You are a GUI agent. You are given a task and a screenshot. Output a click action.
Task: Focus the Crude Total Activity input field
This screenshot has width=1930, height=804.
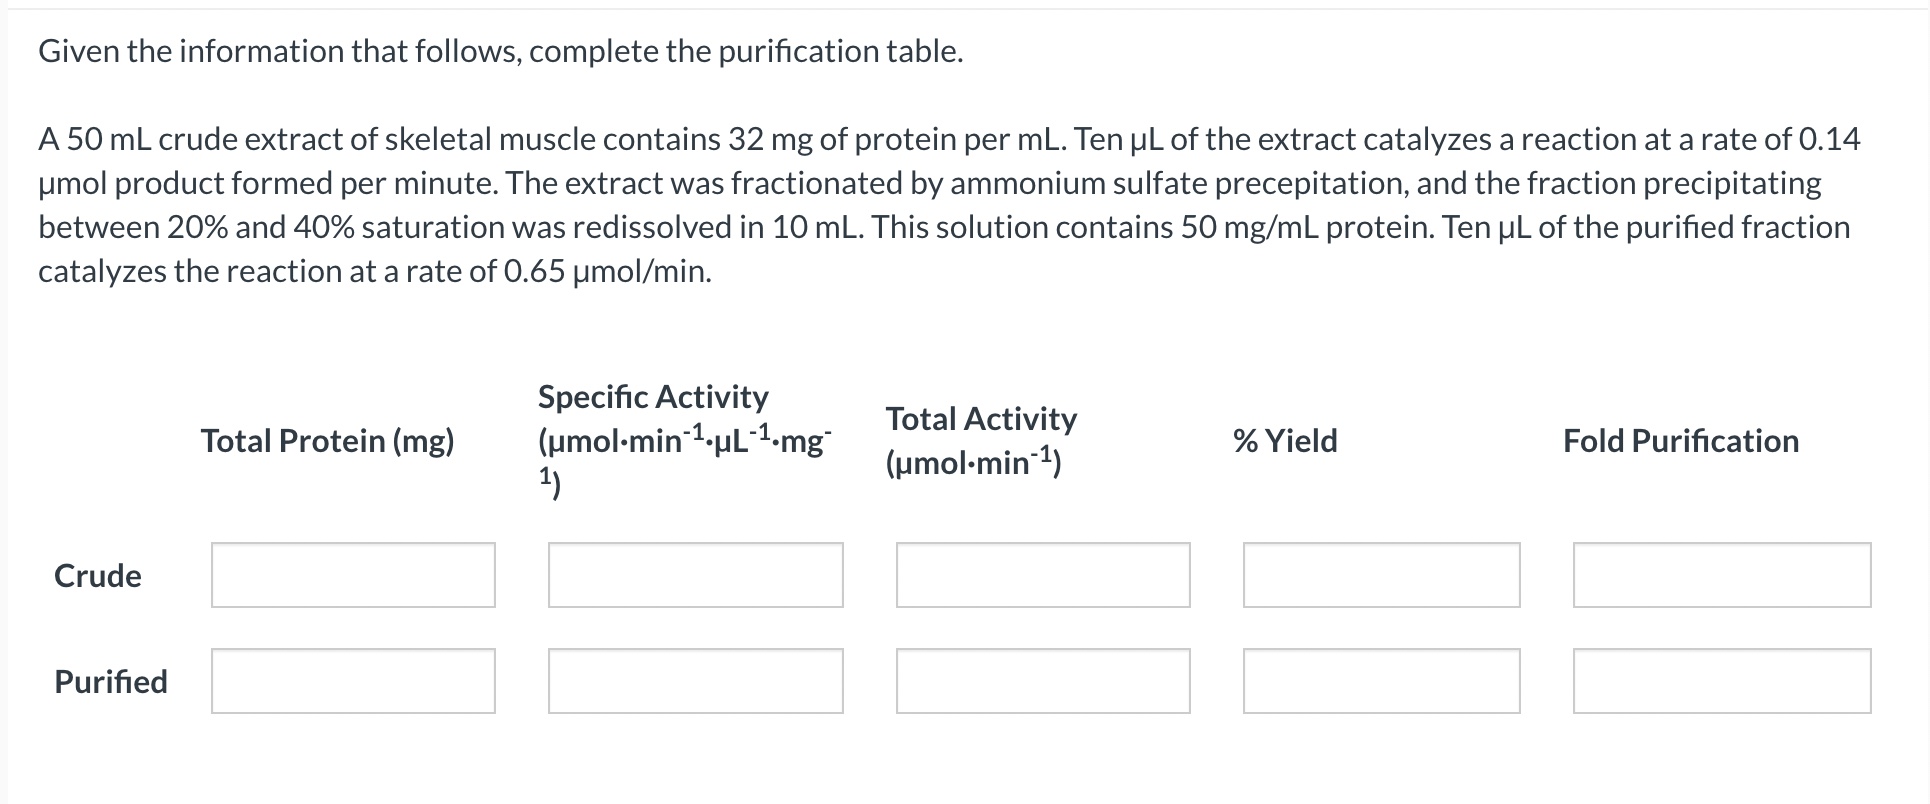pyautogui.click(x=1043, y=575)
